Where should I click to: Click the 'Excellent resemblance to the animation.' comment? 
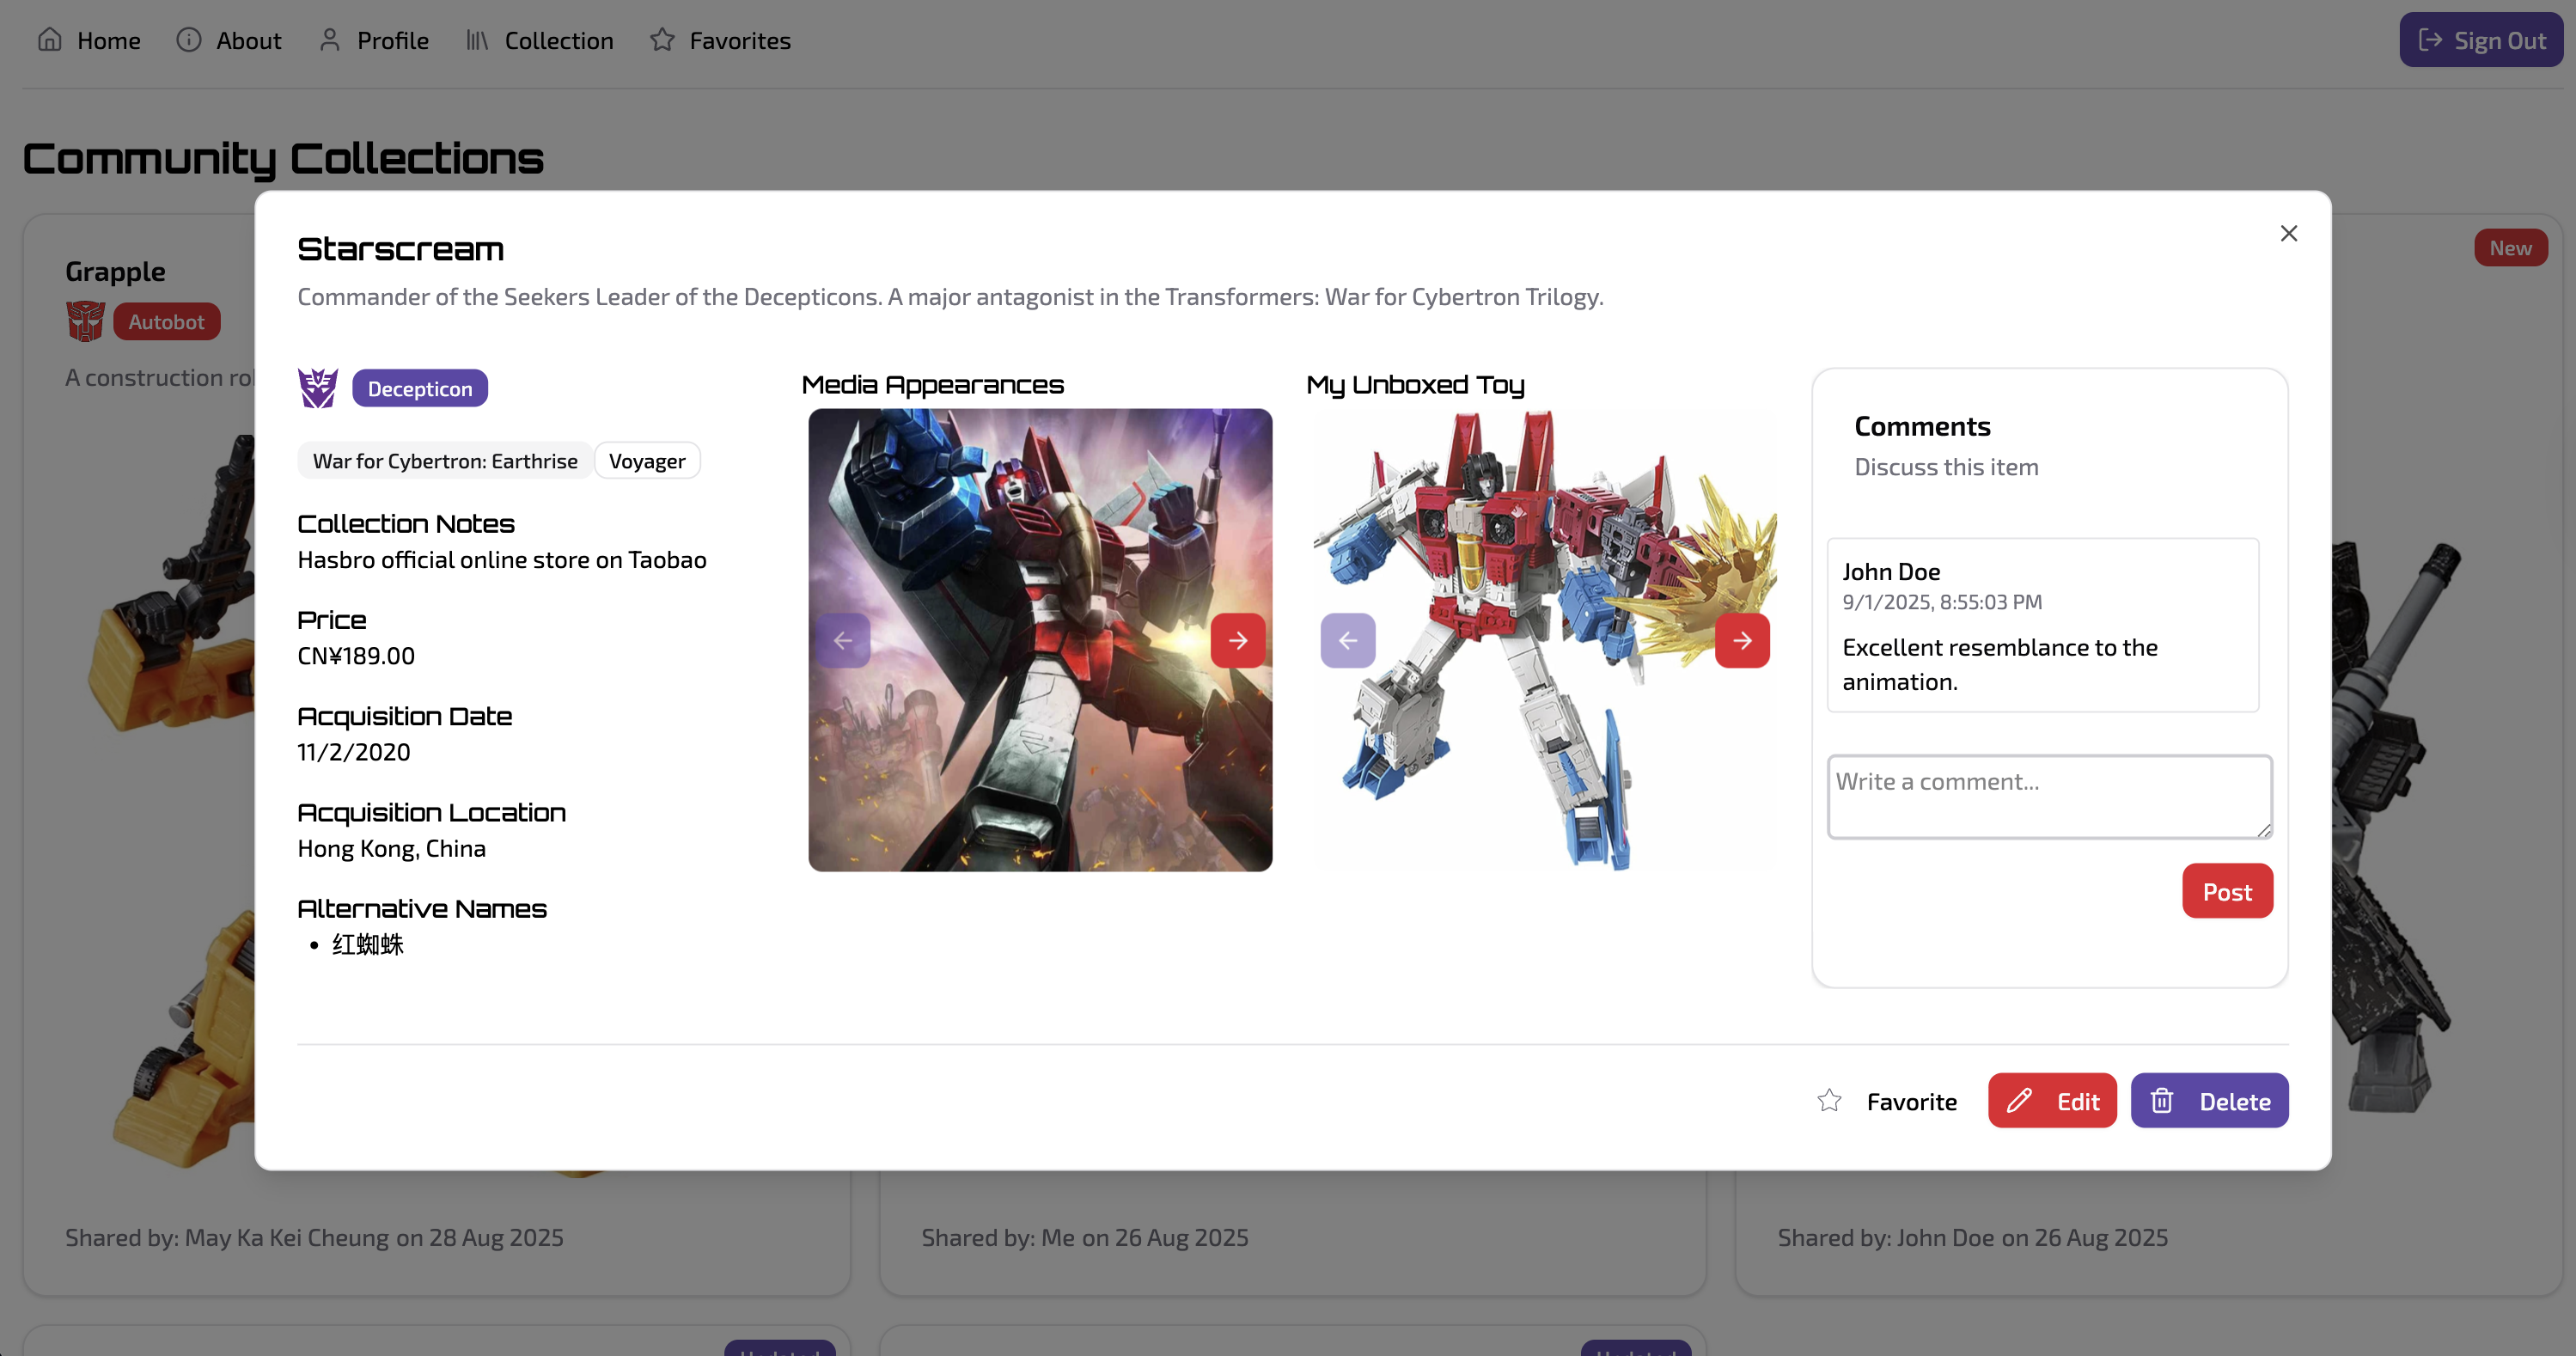2000,664
